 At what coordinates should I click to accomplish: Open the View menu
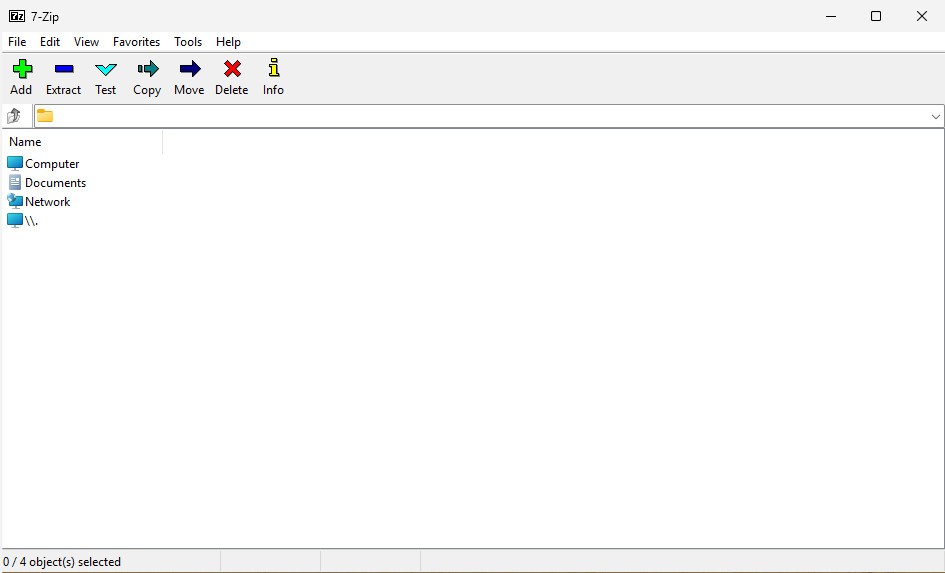[86, 42]
